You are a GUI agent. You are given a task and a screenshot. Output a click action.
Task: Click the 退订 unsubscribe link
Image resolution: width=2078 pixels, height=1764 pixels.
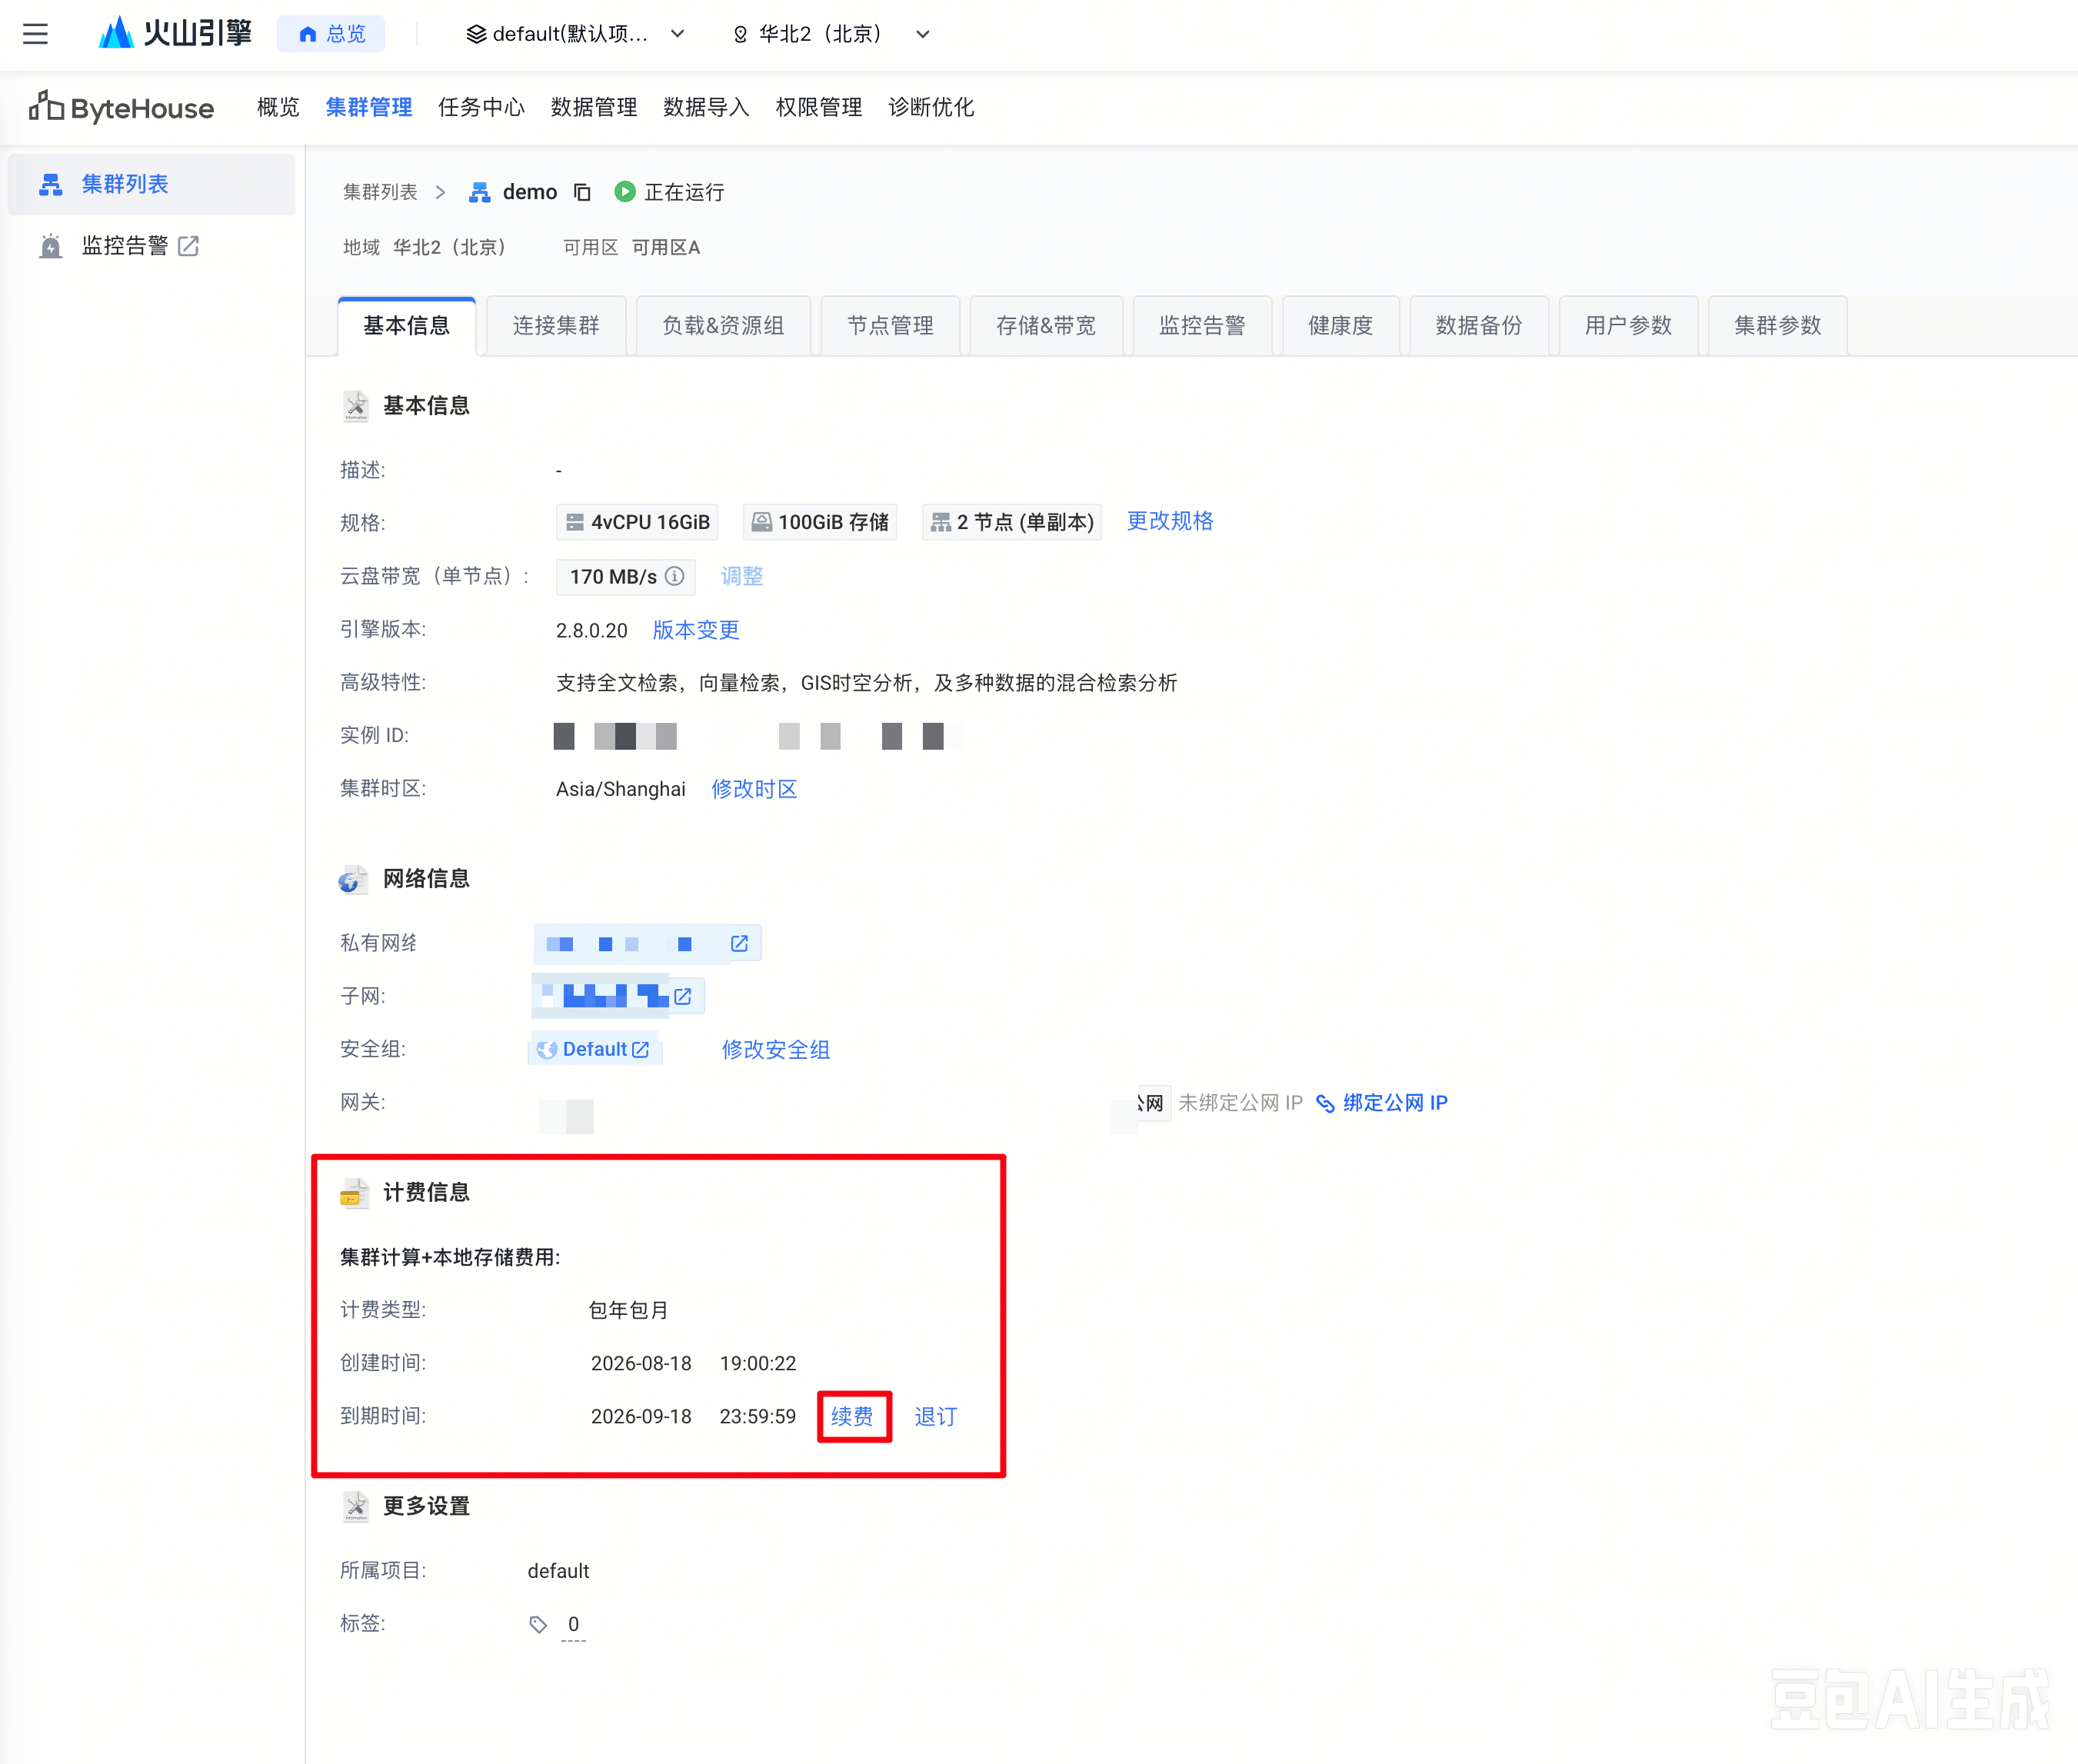(x=936, y=1416)
